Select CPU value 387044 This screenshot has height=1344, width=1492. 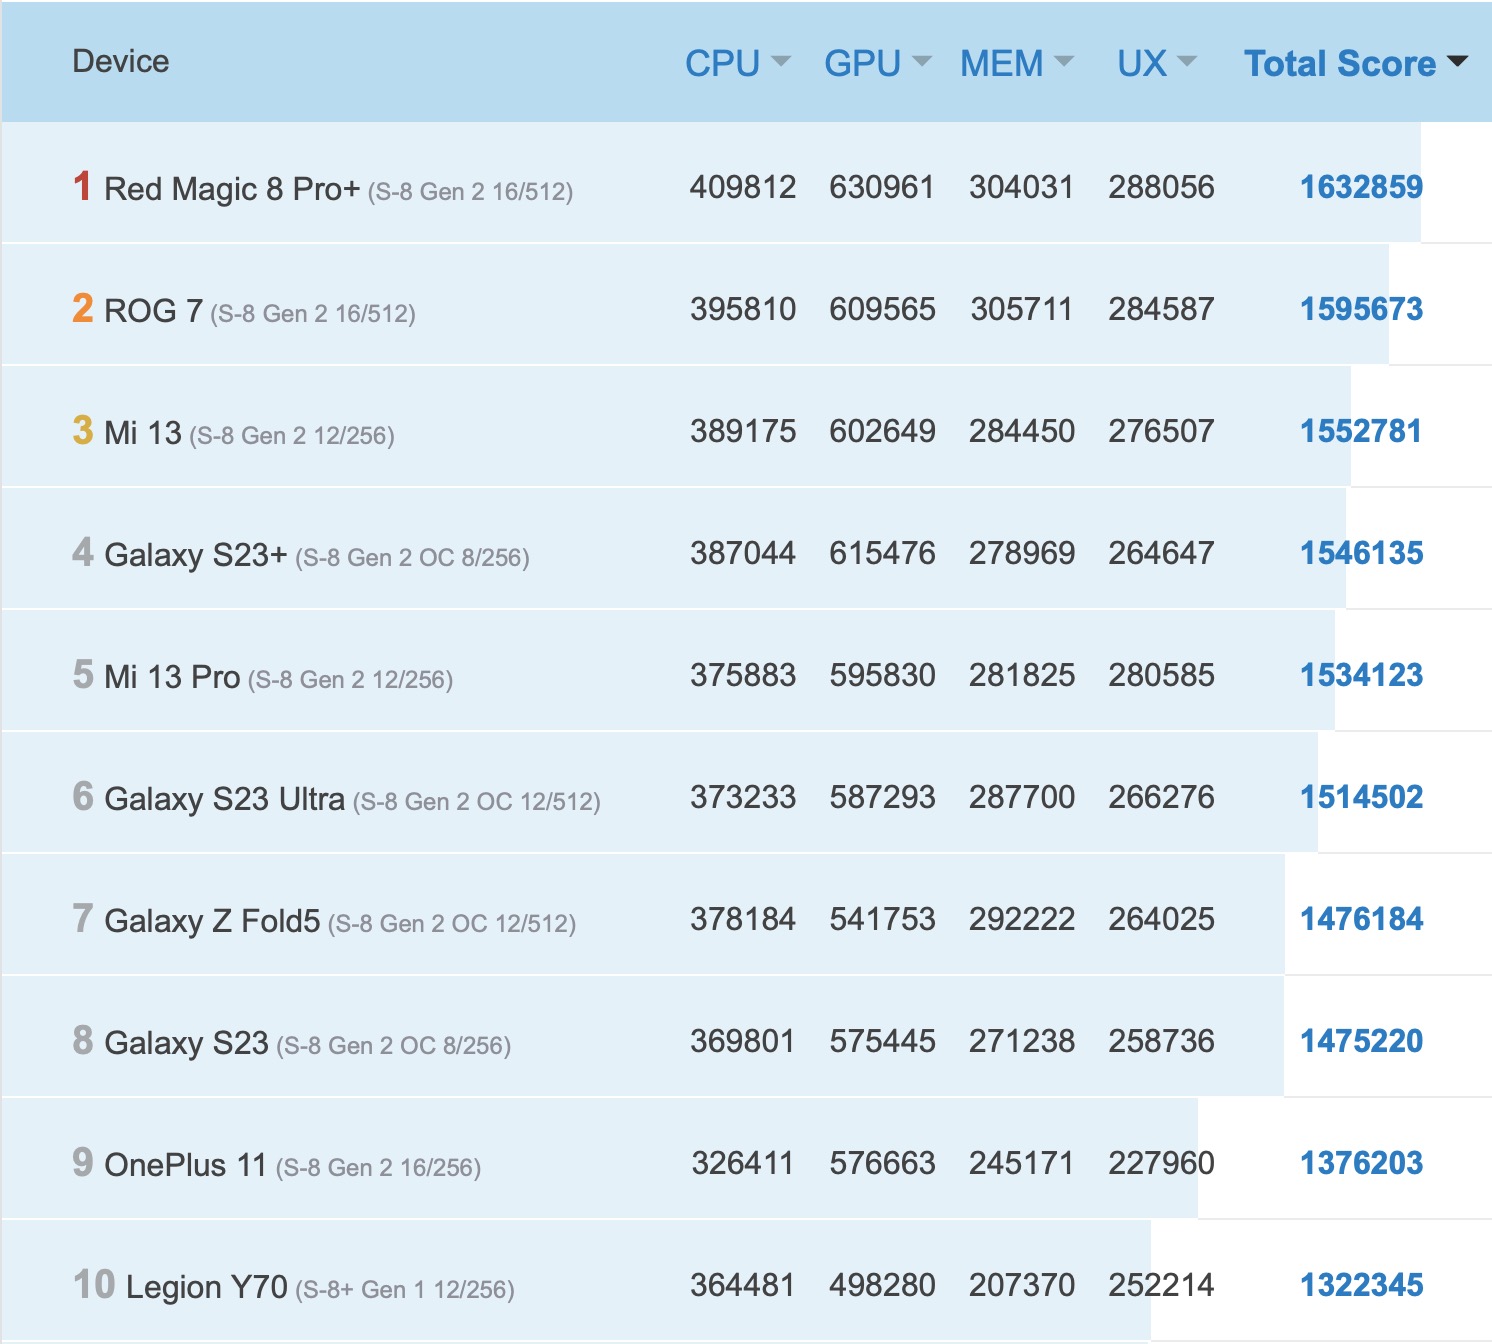point(743,553)
